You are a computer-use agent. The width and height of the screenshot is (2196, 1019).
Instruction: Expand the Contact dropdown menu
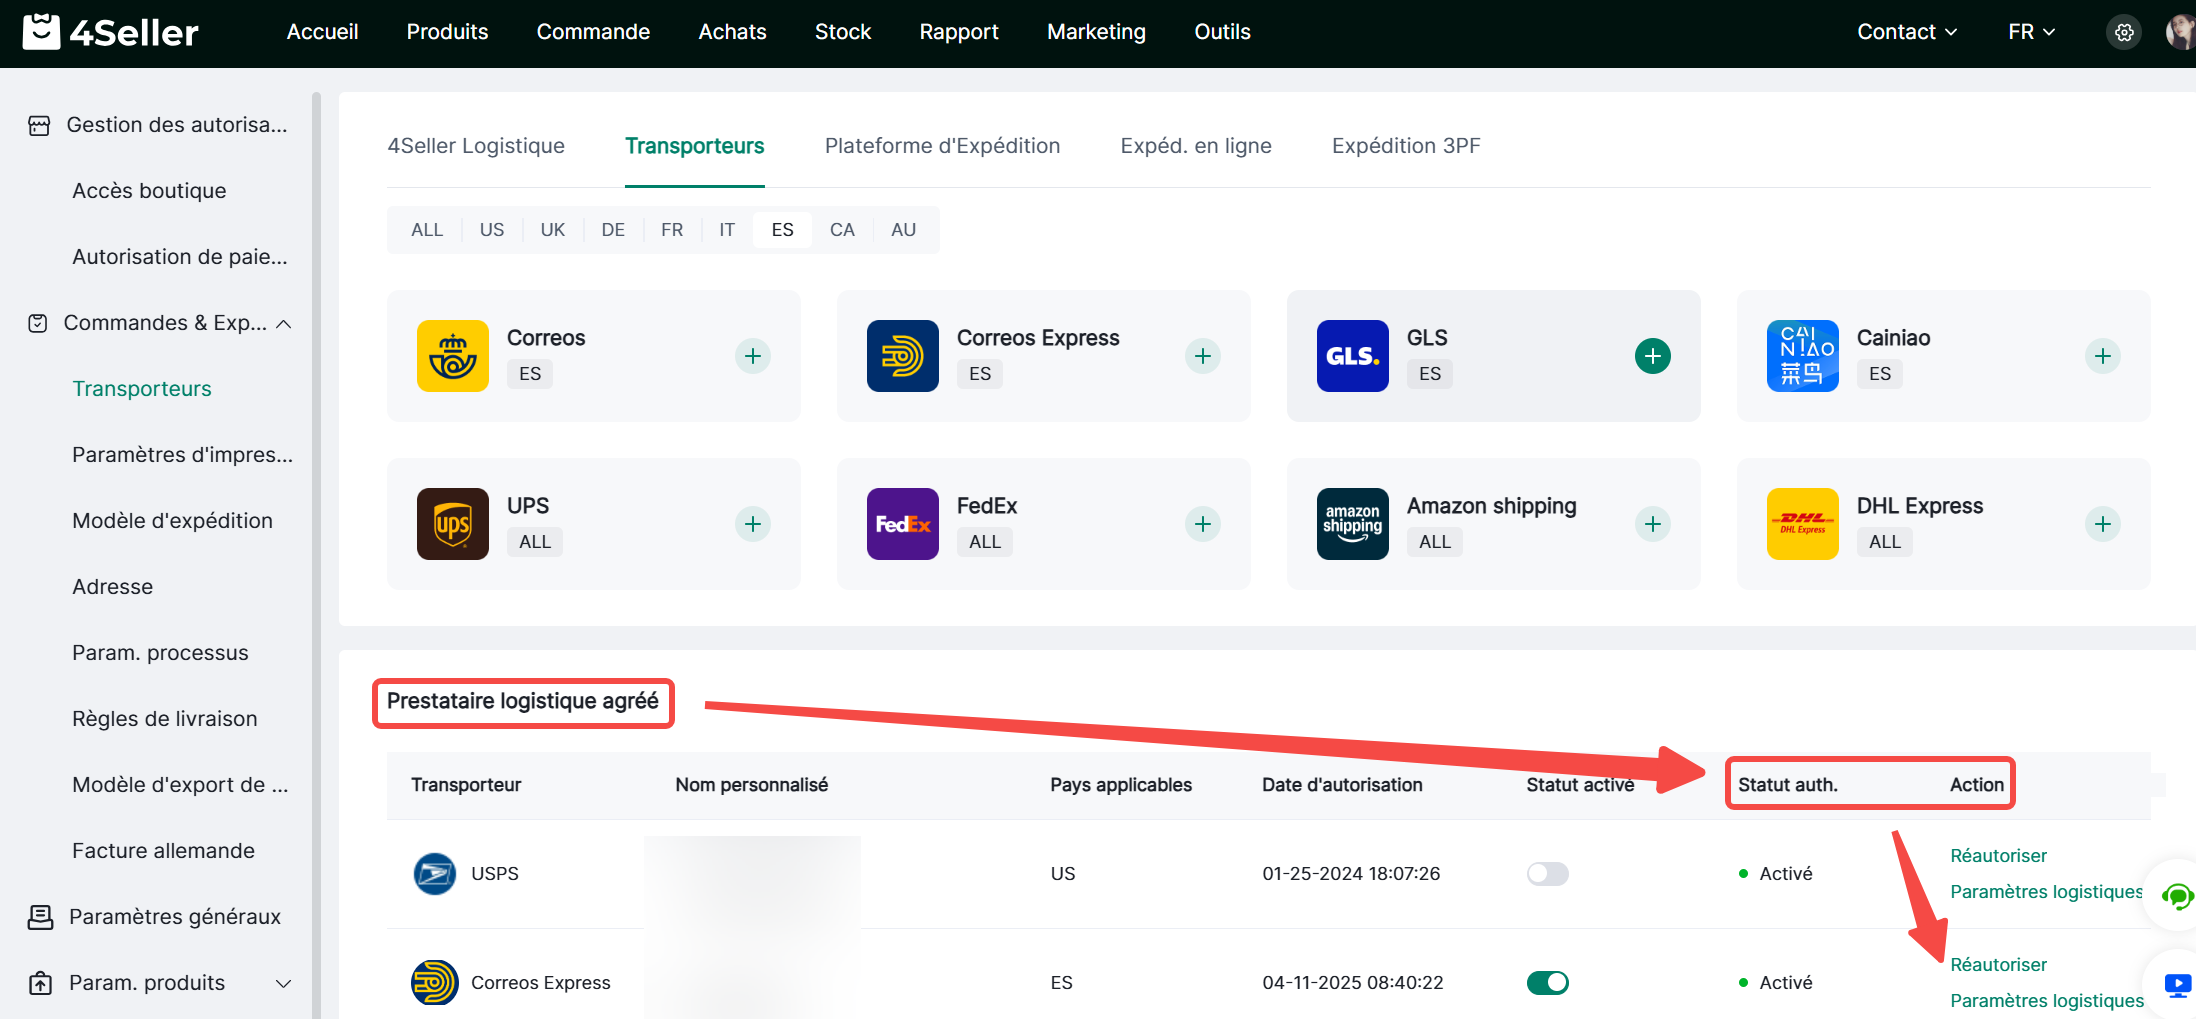pyautogui.click(x=1906, y=32)
